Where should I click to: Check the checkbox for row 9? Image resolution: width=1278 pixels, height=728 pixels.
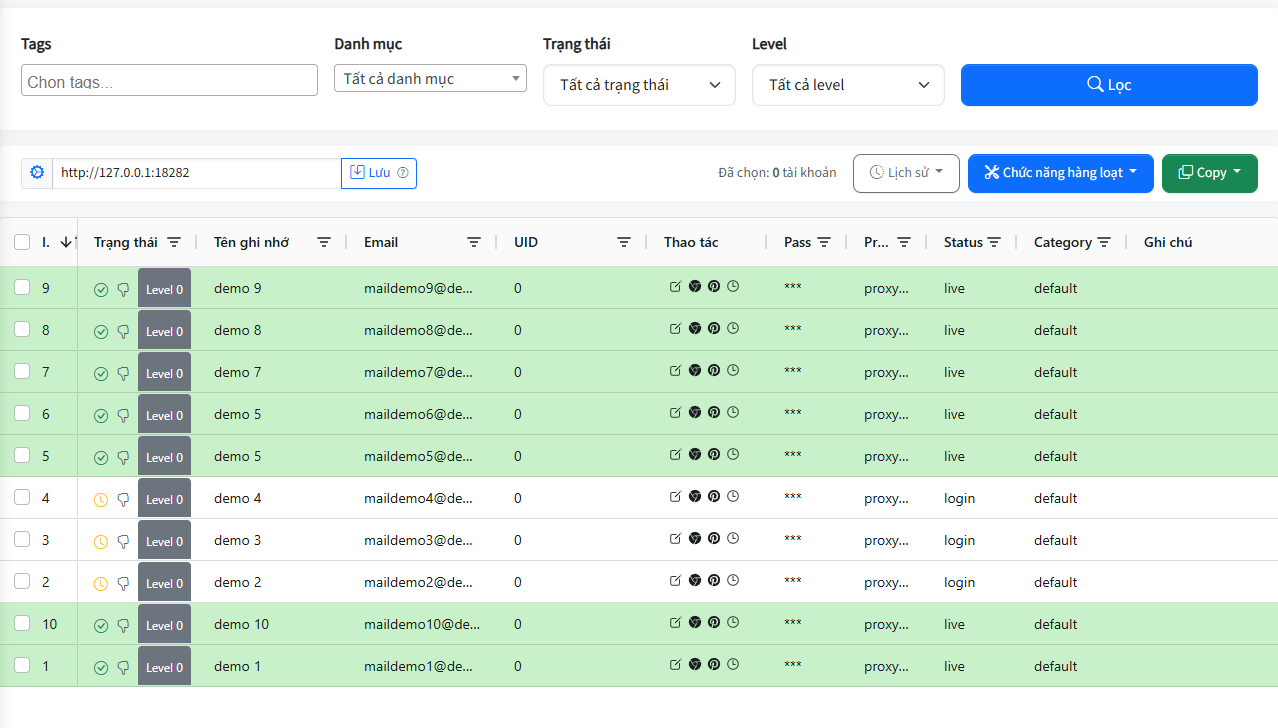(22, 288)
